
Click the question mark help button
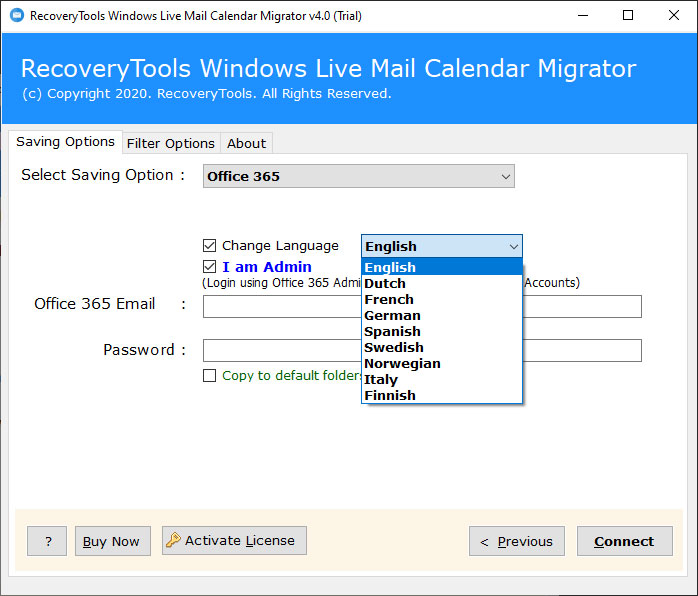click(47, 541)
